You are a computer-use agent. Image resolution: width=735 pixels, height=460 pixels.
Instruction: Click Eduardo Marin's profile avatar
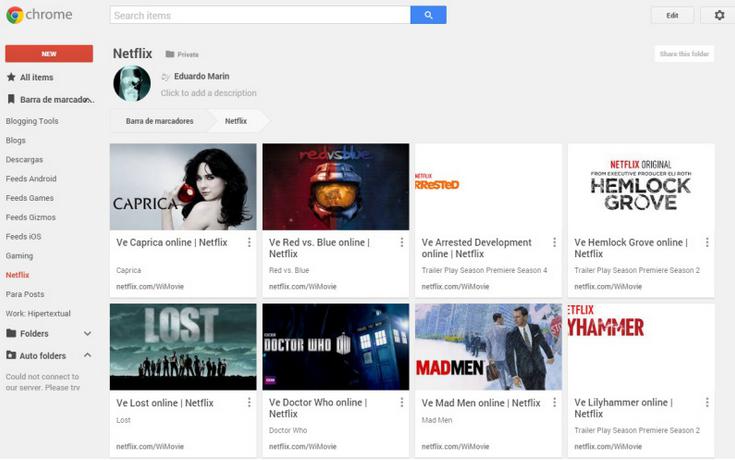[132, 83]
